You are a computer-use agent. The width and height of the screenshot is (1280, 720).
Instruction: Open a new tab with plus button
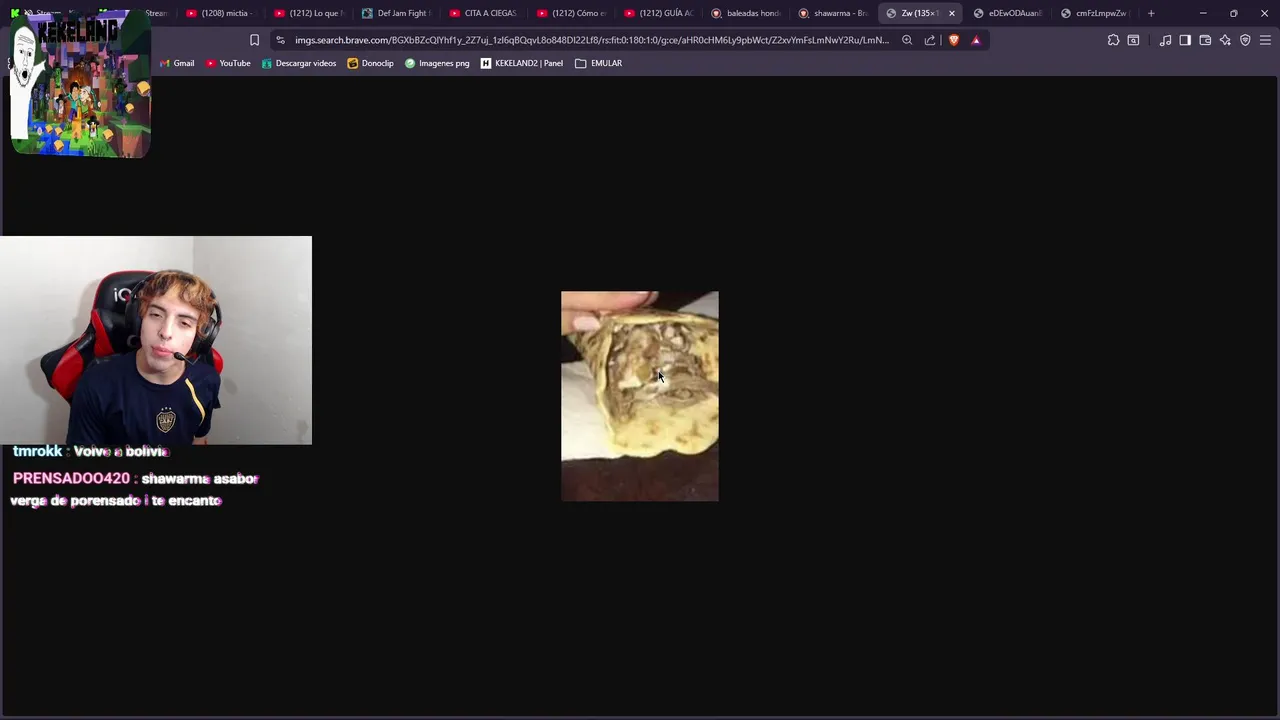[1151, 13]
